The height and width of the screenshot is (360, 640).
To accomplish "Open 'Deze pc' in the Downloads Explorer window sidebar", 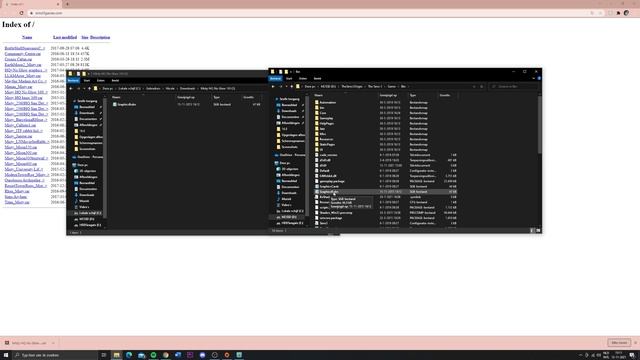I will (x=82, y=165).
